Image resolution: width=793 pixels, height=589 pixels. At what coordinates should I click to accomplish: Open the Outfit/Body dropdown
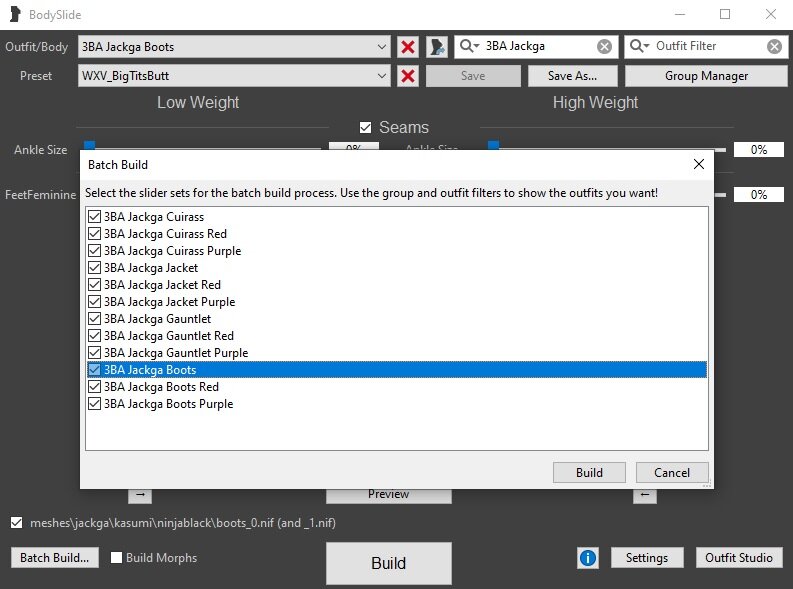pos(234,47)
